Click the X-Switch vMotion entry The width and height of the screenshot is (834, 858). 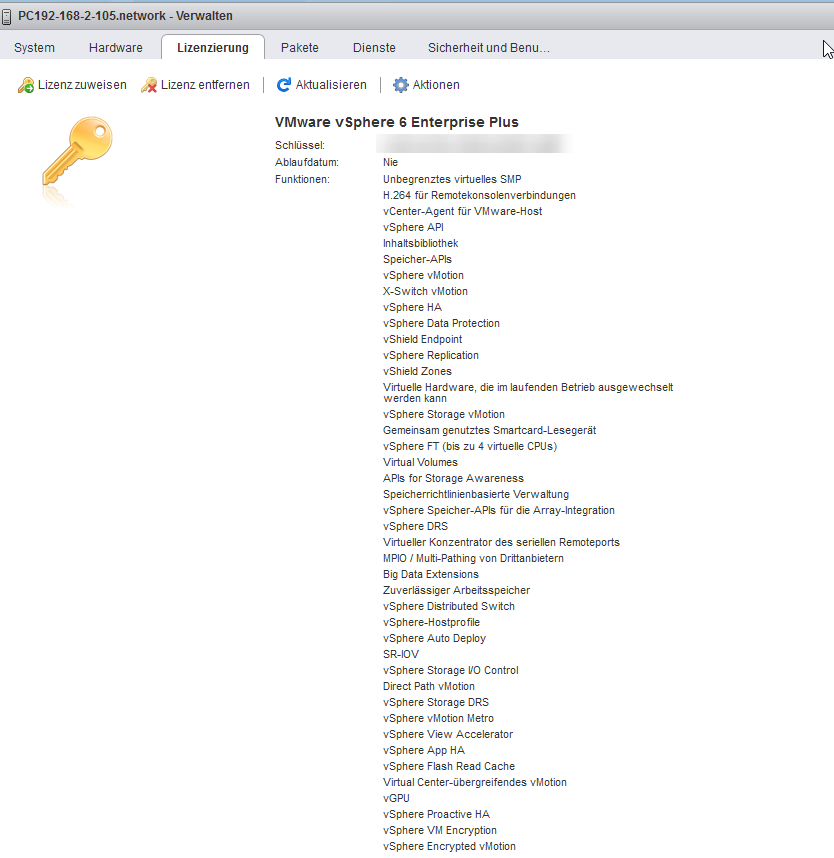click(x=425, y=291)
